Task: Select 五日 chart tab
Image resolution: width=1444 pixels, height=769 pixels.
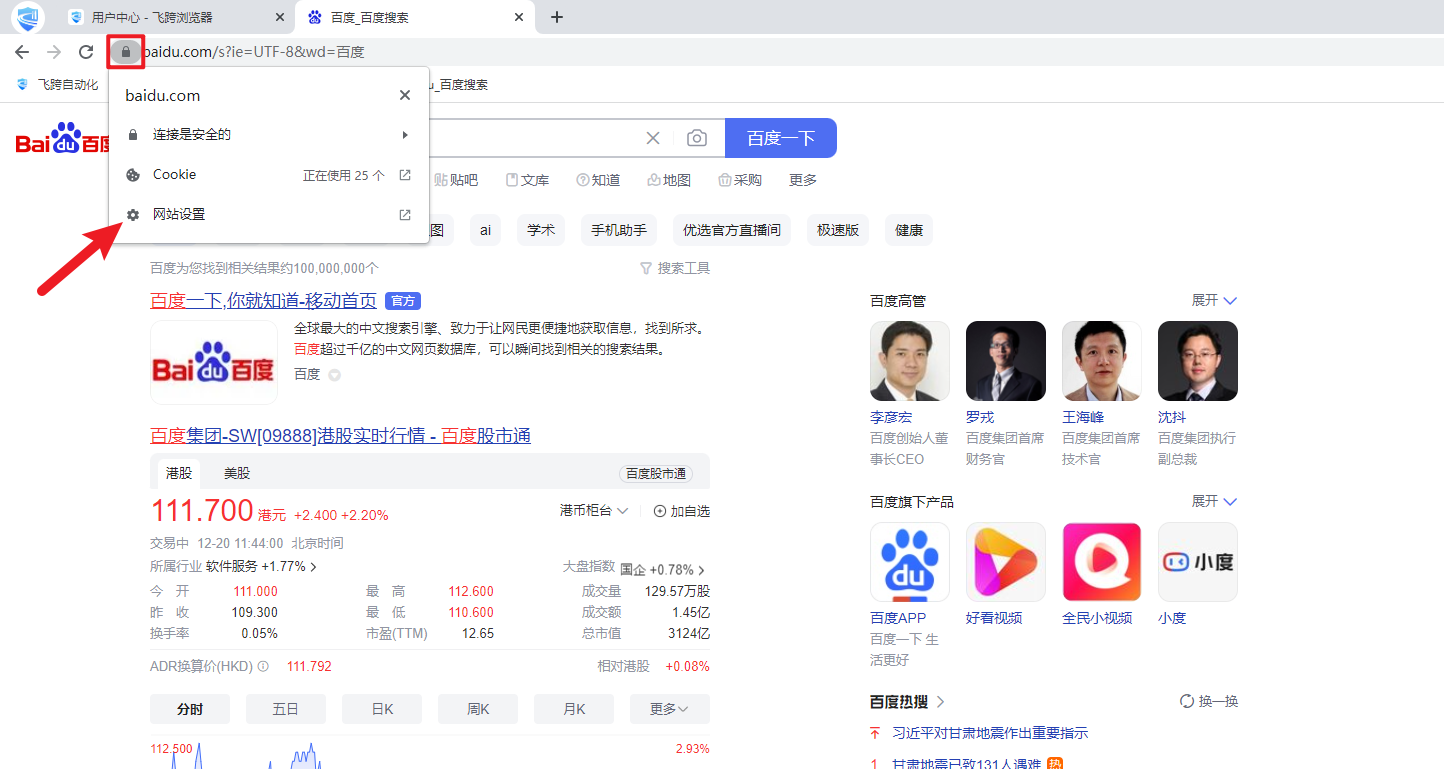Action: [286, 709]
